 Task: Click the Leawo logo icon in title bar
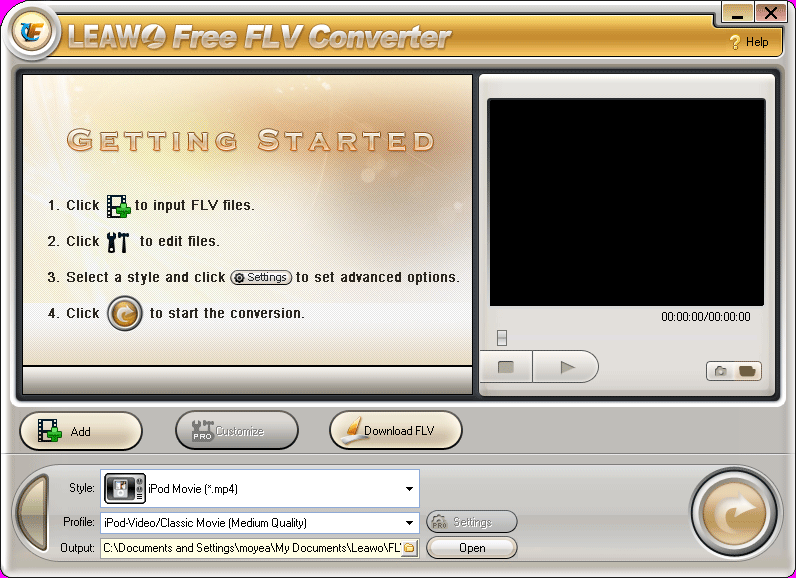click(x=32, y=32)
